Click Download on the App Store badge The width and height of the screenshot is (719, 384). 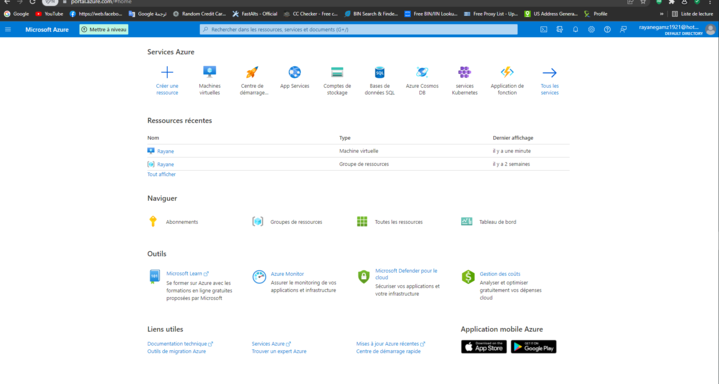tap(484, 347)
